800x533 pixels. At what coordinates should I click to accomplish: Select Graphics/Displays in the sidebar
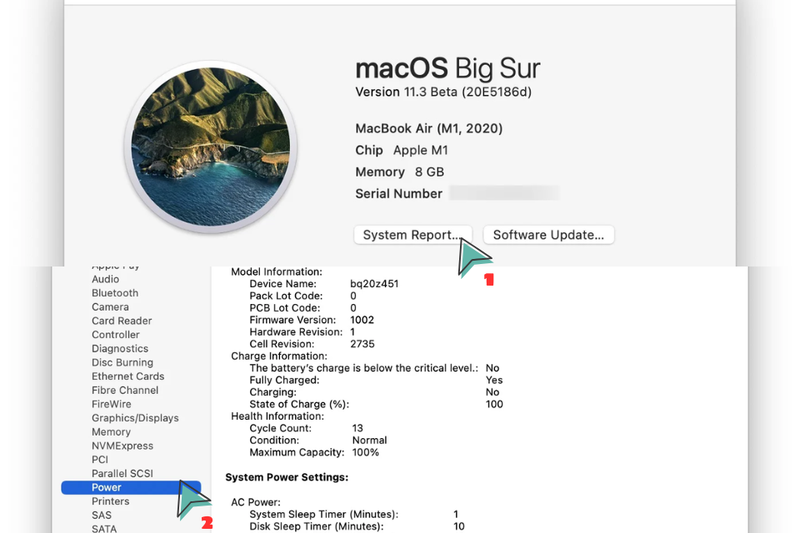click(x=135, y=418)
